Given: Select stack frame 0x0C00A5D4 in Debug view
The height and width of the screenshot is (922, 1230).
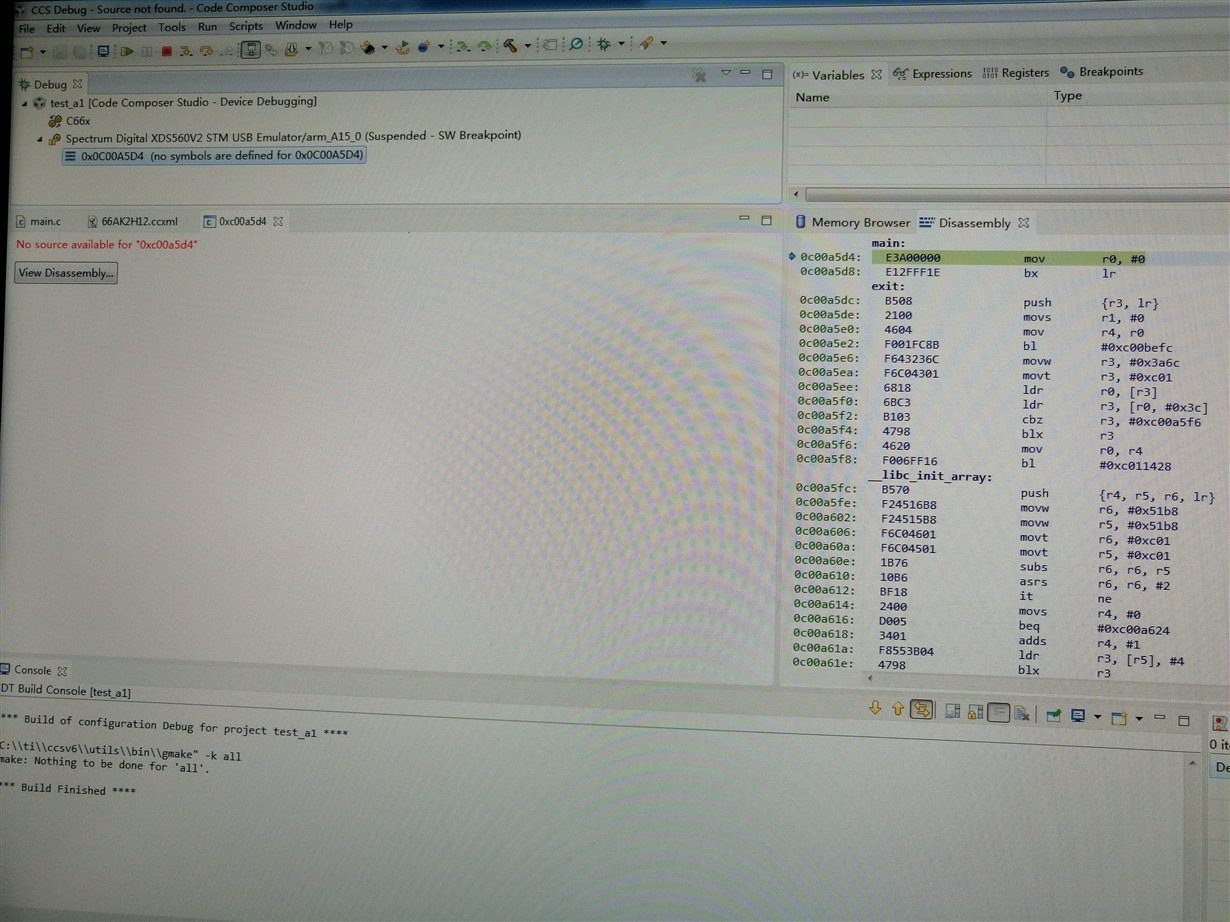Looking at the screenshot, I should click(x=213, y=156).
